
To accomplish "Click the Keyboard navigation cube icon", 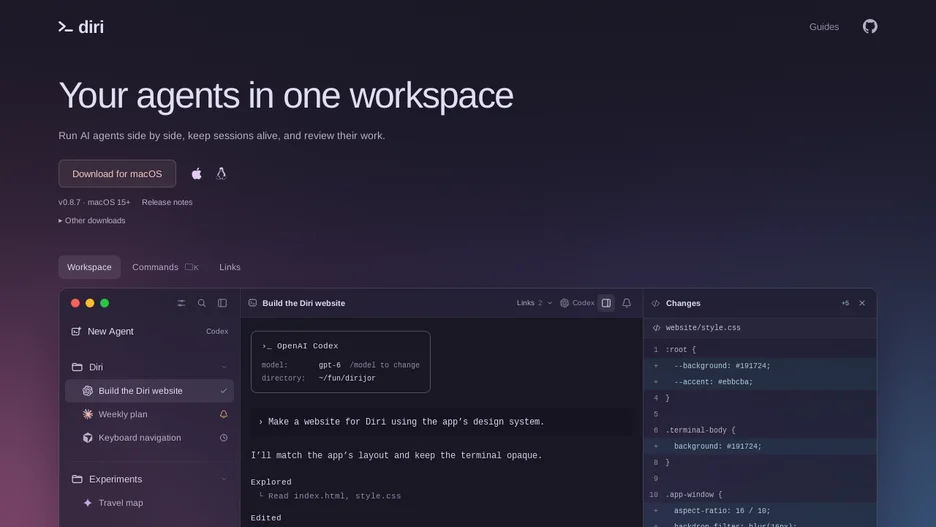I will click(x=88, y=437).
